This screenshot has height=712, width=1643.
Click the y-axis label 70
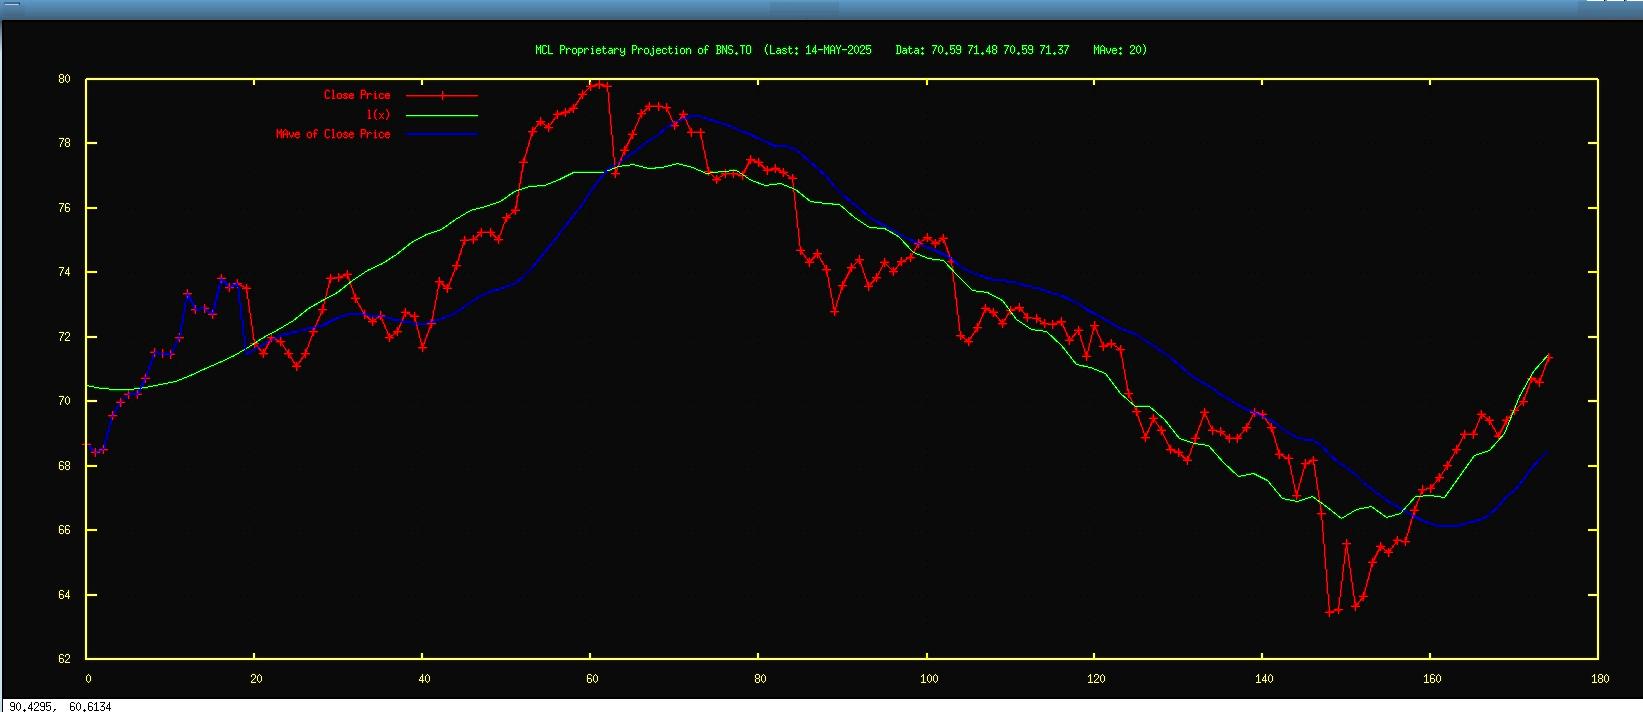[65, 401]
